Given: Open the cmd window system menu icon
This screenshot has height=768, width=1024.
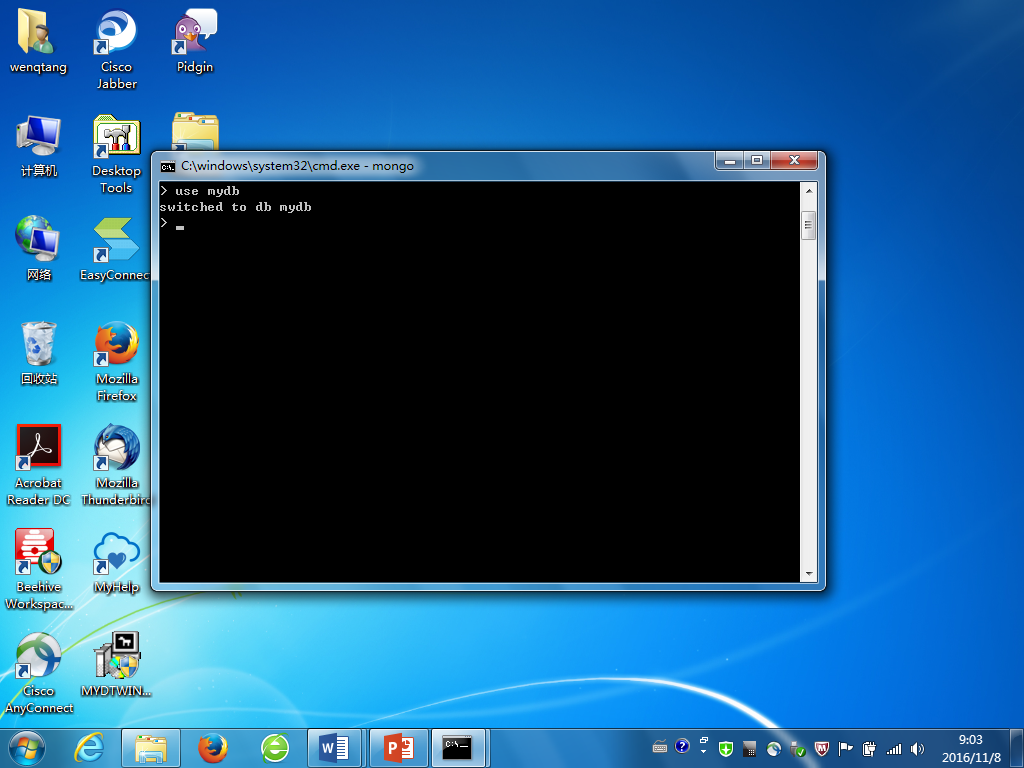Looking at the screenshot, I should [168, 167].
